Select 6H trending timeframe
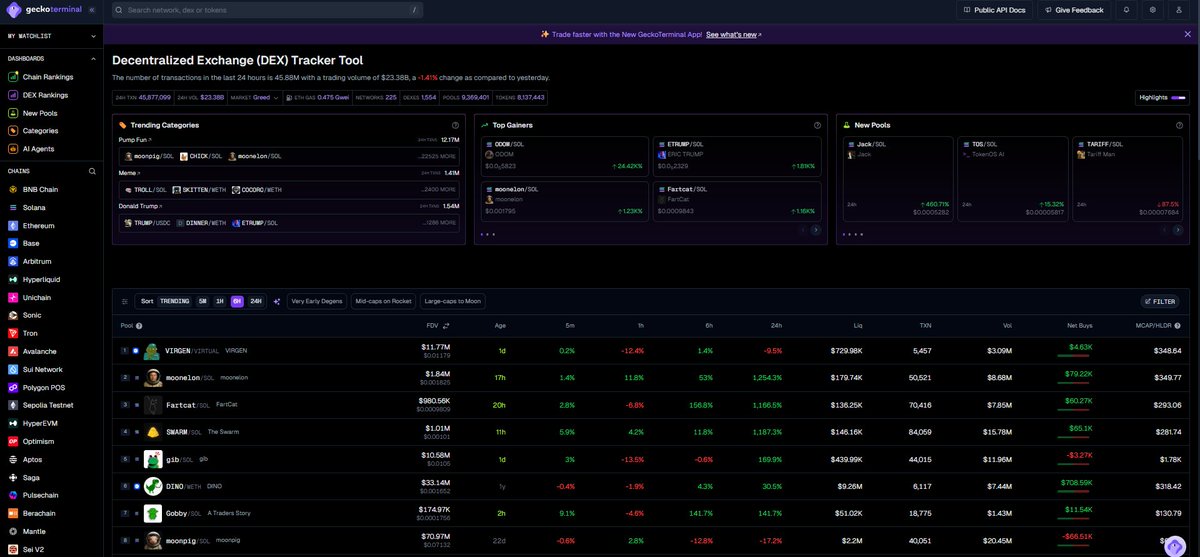The image size is (1200, 557). [x=237, y=301]
